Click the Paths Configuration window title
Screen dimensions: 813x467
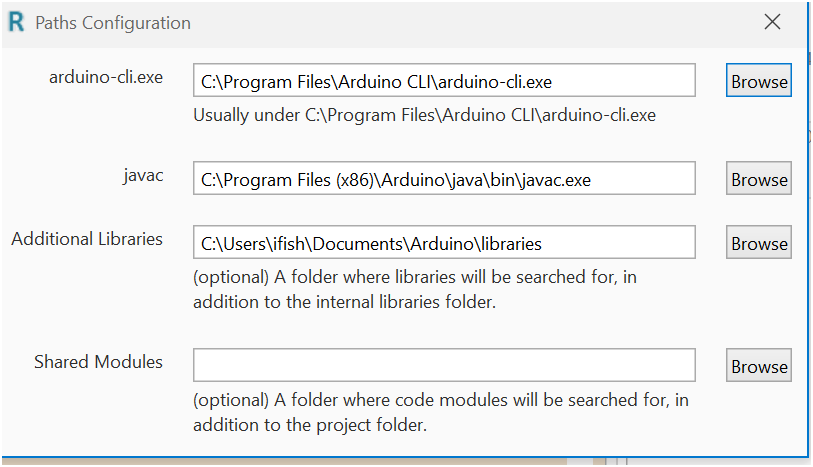tap(113, 22)
